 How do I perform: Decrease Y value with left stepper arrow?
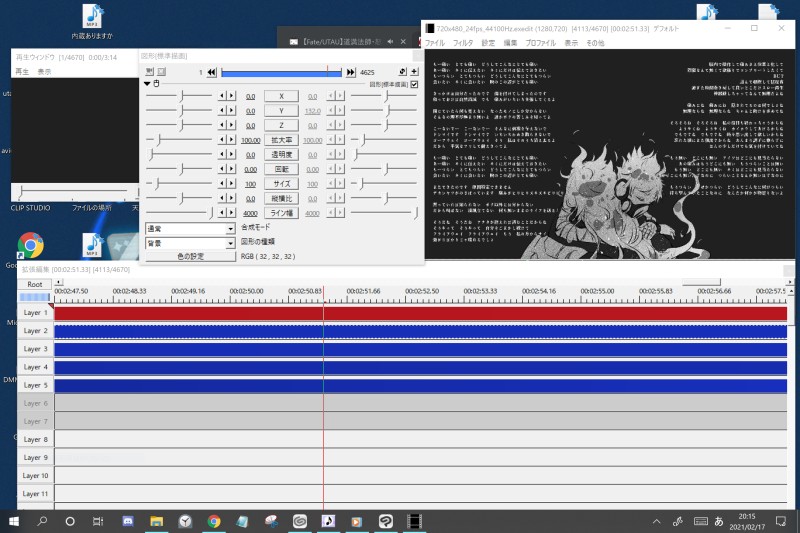(221, 111)
